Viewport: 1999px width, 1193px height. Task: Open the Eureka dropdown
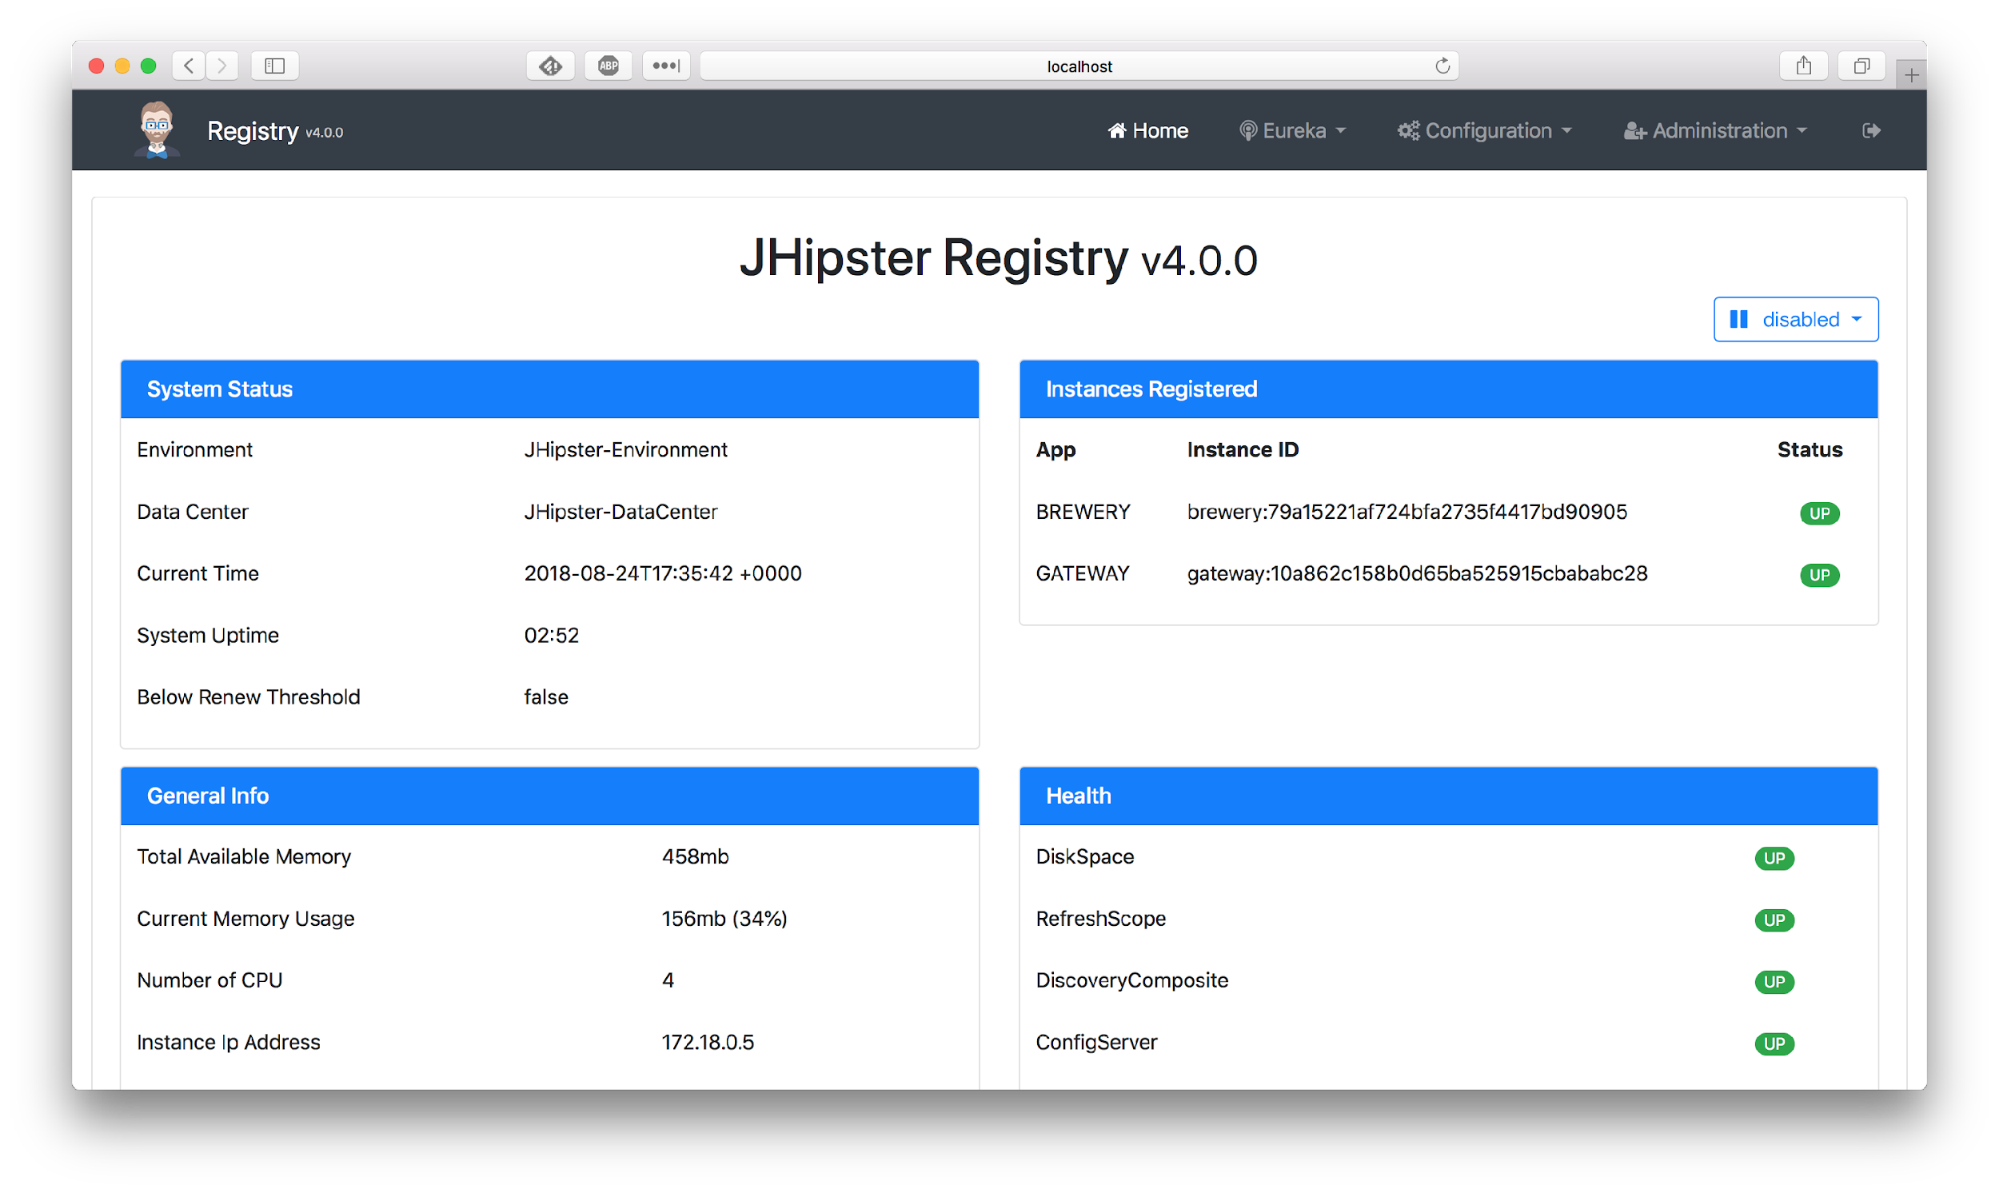coord(1291,130)
